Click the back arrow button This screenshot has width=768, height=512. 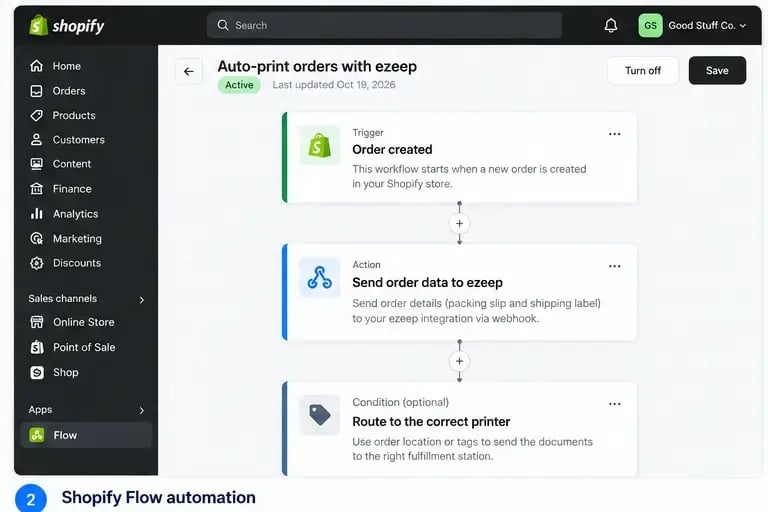click(x=189, y=72)
